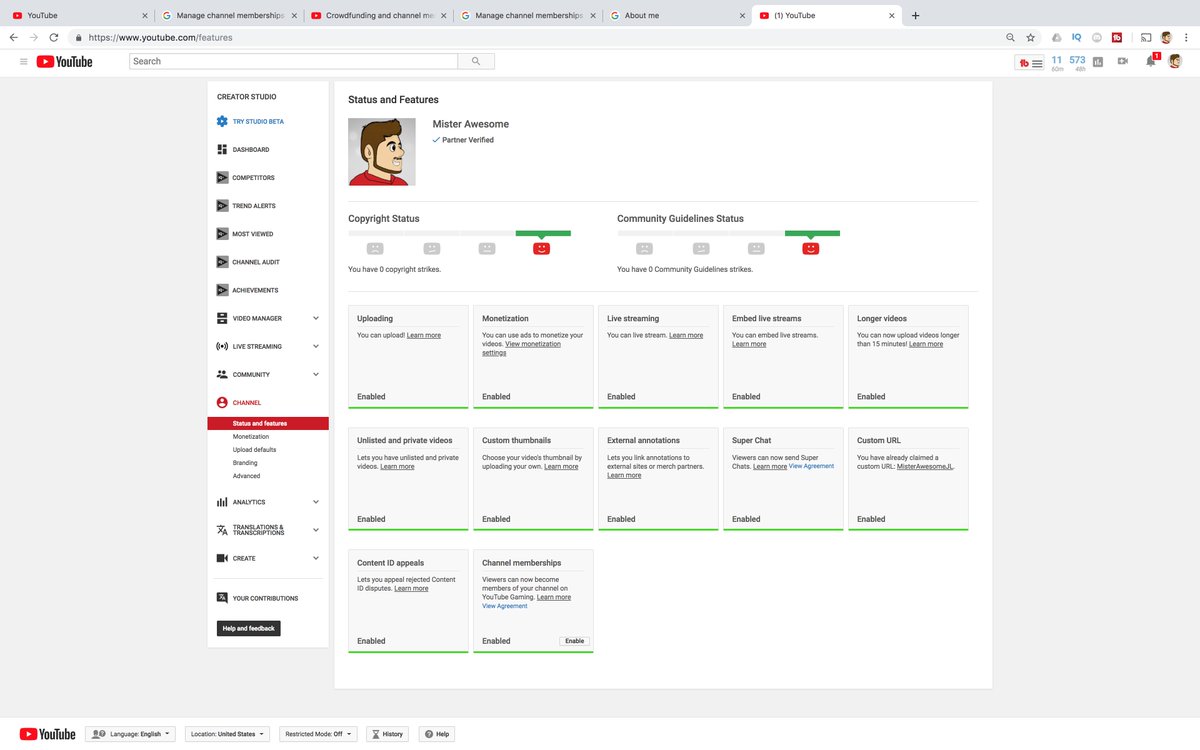
Task: Open the bar chart stats icon in header
Action: pyautogui.click(x=1098, y=62)
